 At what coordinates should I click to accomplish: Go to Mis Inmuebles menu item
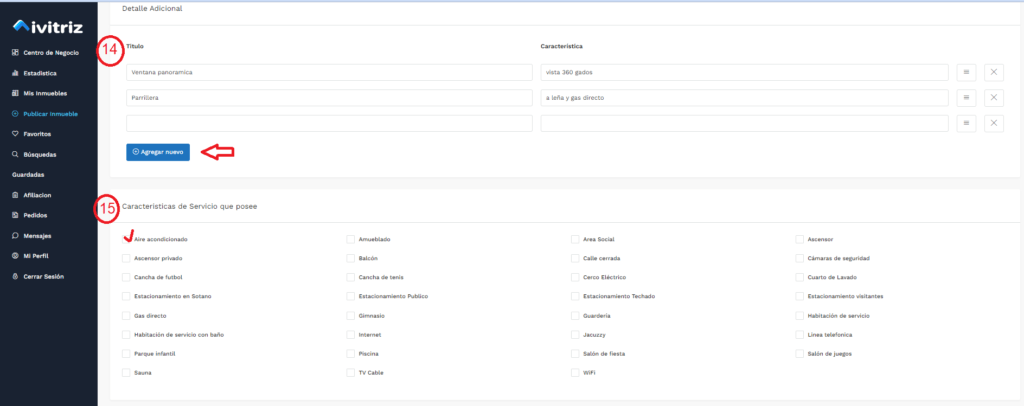43,93
